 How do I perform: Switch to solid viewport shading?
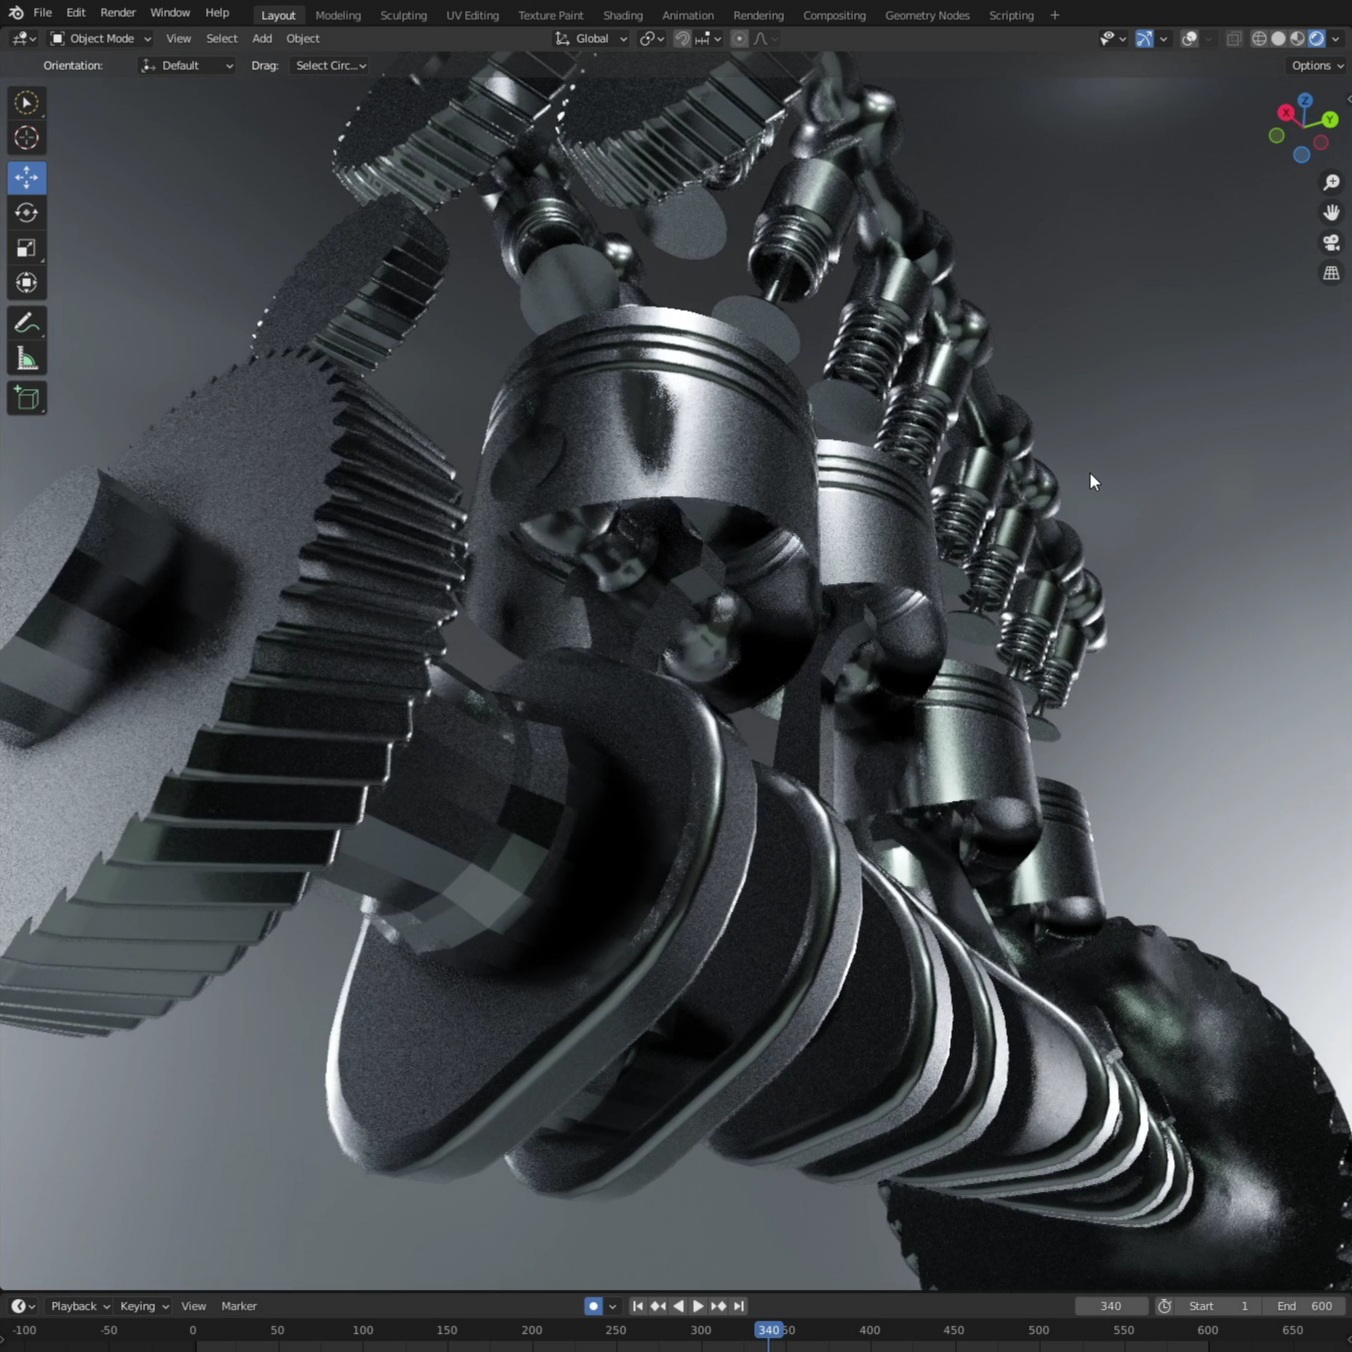[1278, 39]
